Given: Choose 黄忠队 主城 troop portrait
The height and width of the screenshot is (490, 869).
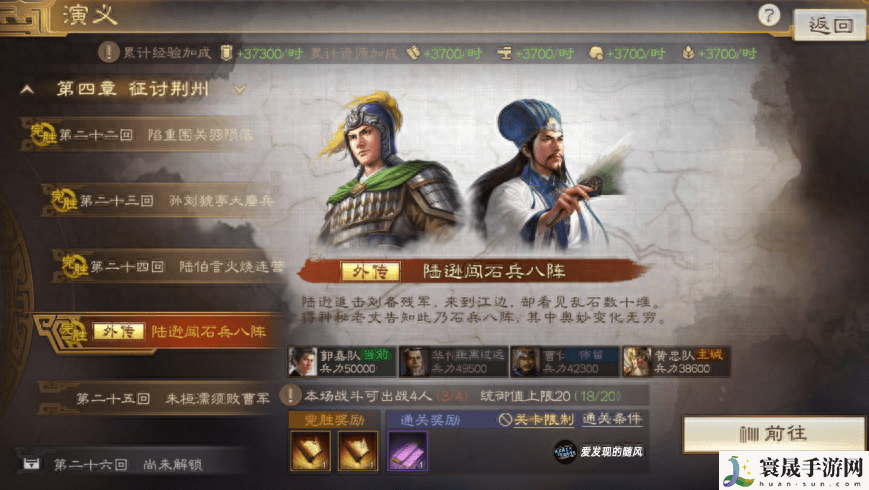Looking at the screenshot, I should [637, 361].
